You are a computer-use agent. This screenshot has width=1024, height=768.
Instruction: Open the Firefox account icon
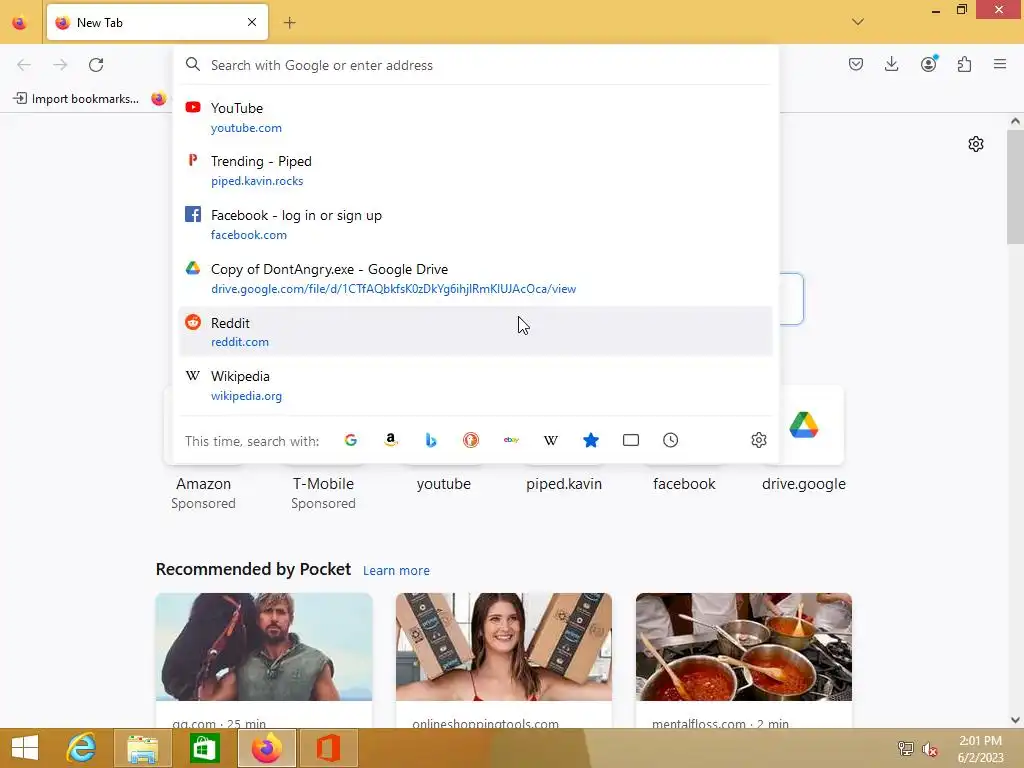929,64
